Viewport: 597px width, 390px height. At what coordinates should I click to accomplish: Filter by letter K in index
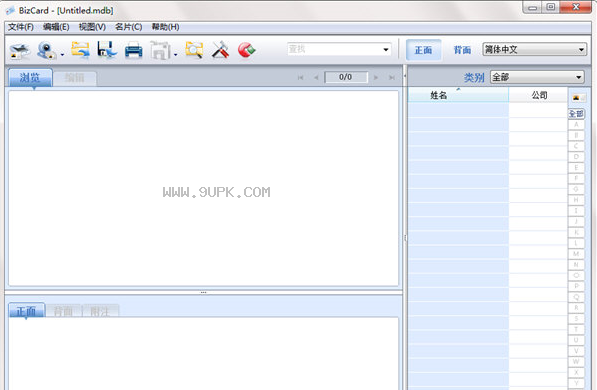pos(576,232)
